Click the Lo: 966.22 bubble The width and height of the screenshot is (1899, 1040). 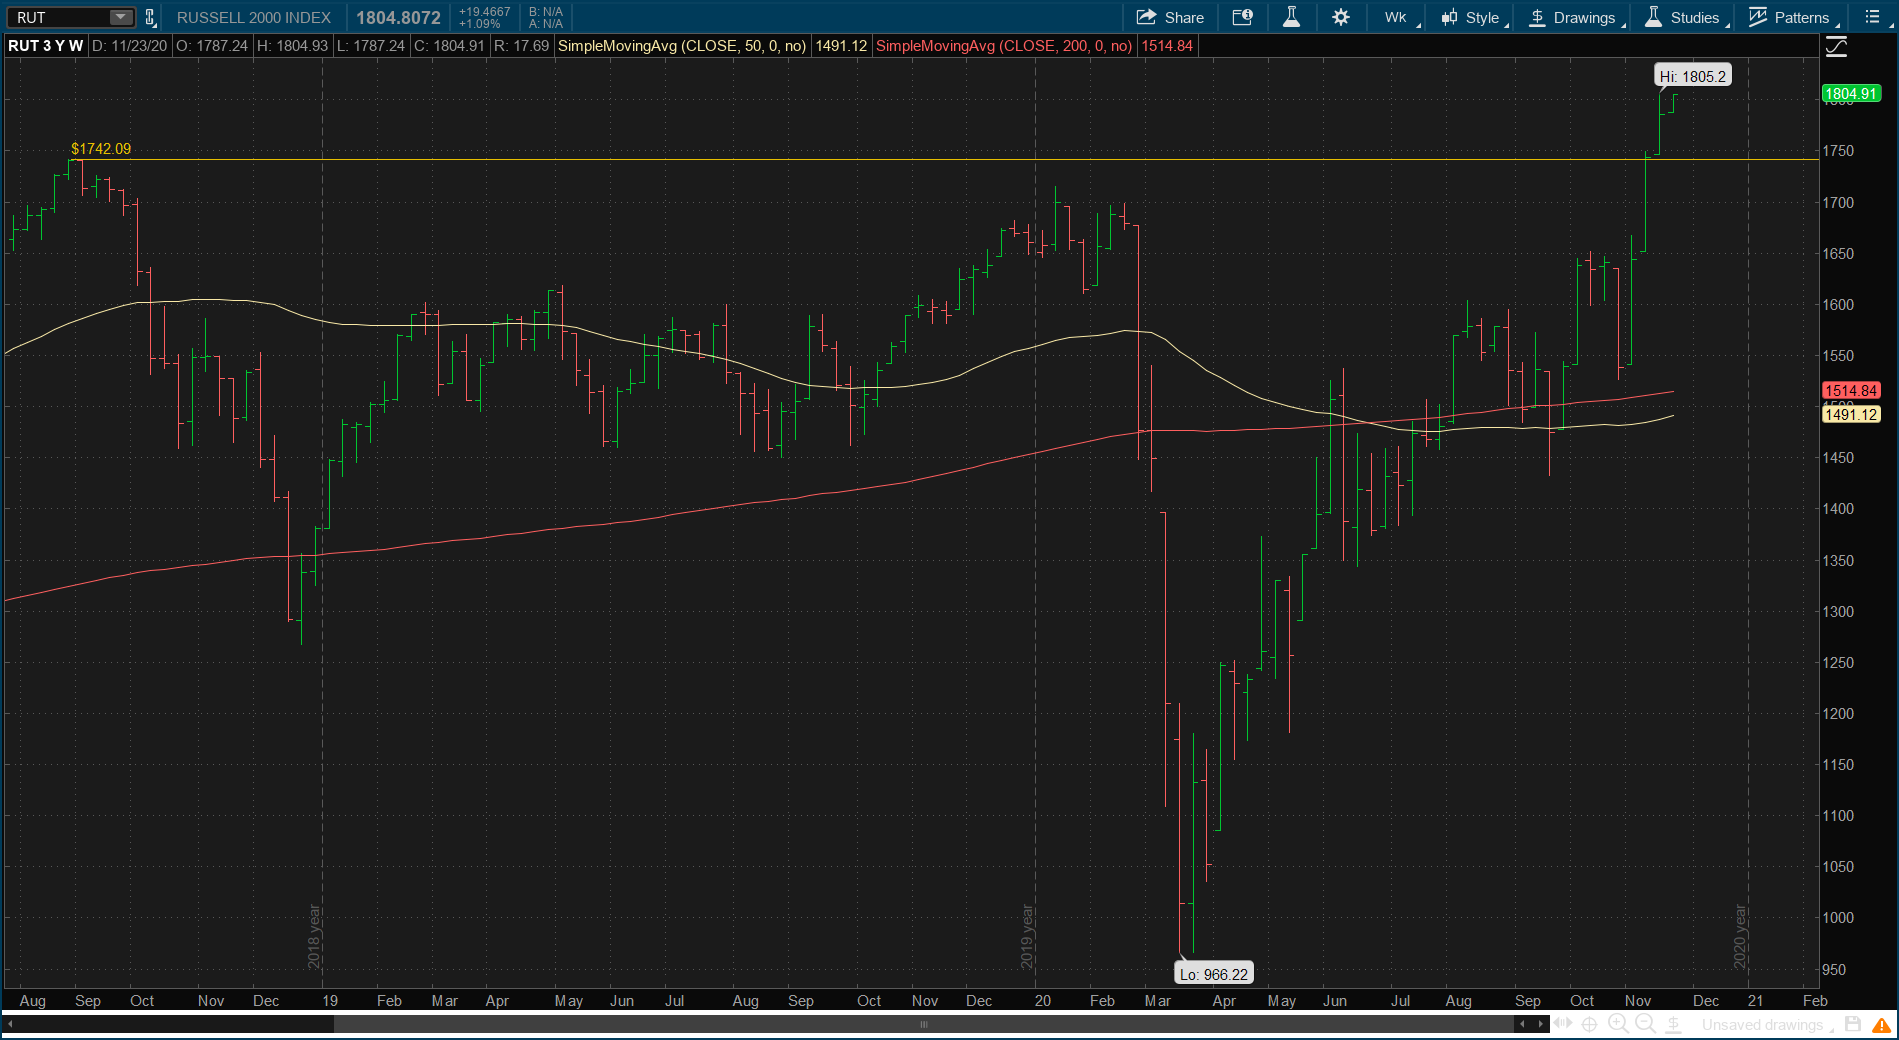1214,974
